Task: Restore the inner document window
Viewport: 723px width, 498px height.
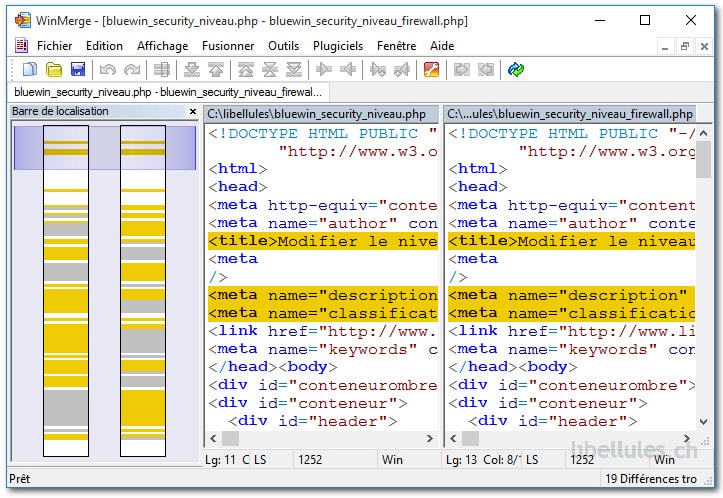Action: point(685,47)
